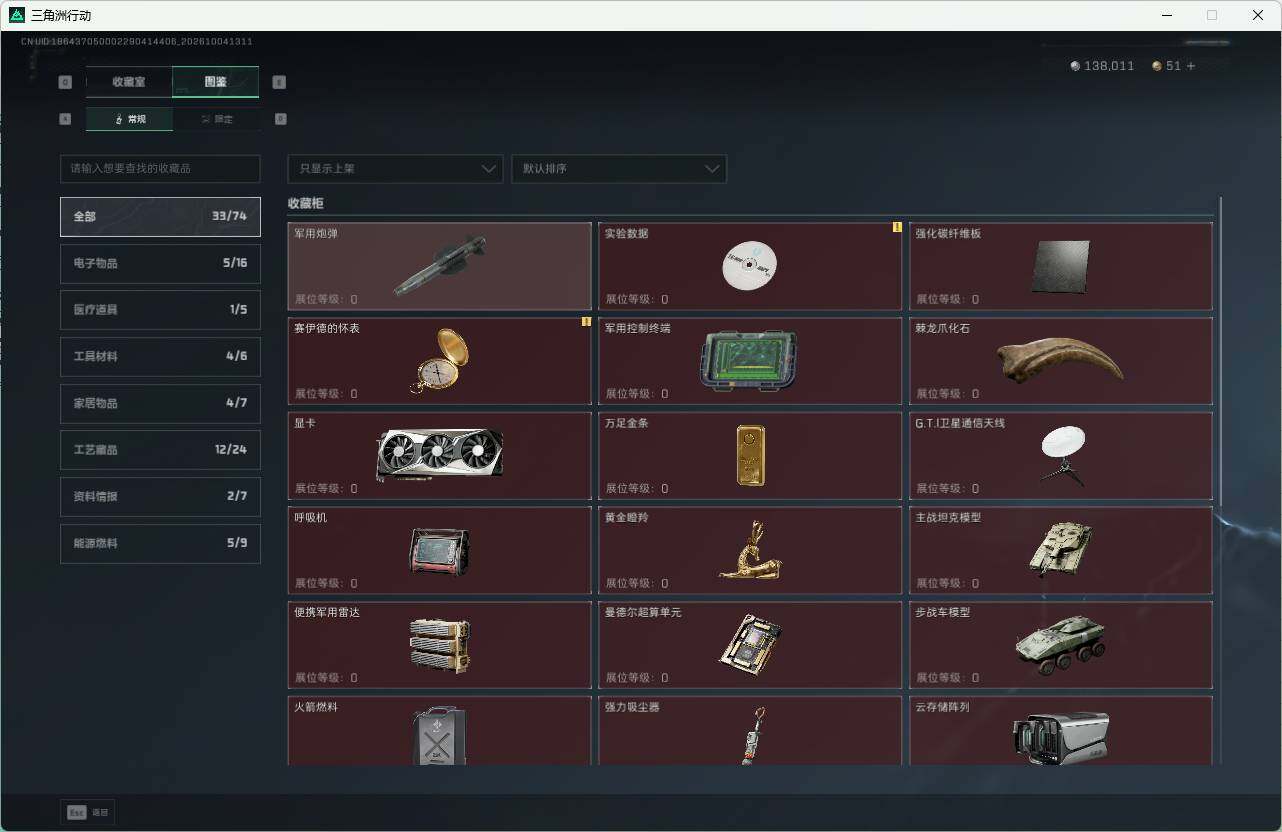Open the 实验数据 disc item

(x=750, y=266)
